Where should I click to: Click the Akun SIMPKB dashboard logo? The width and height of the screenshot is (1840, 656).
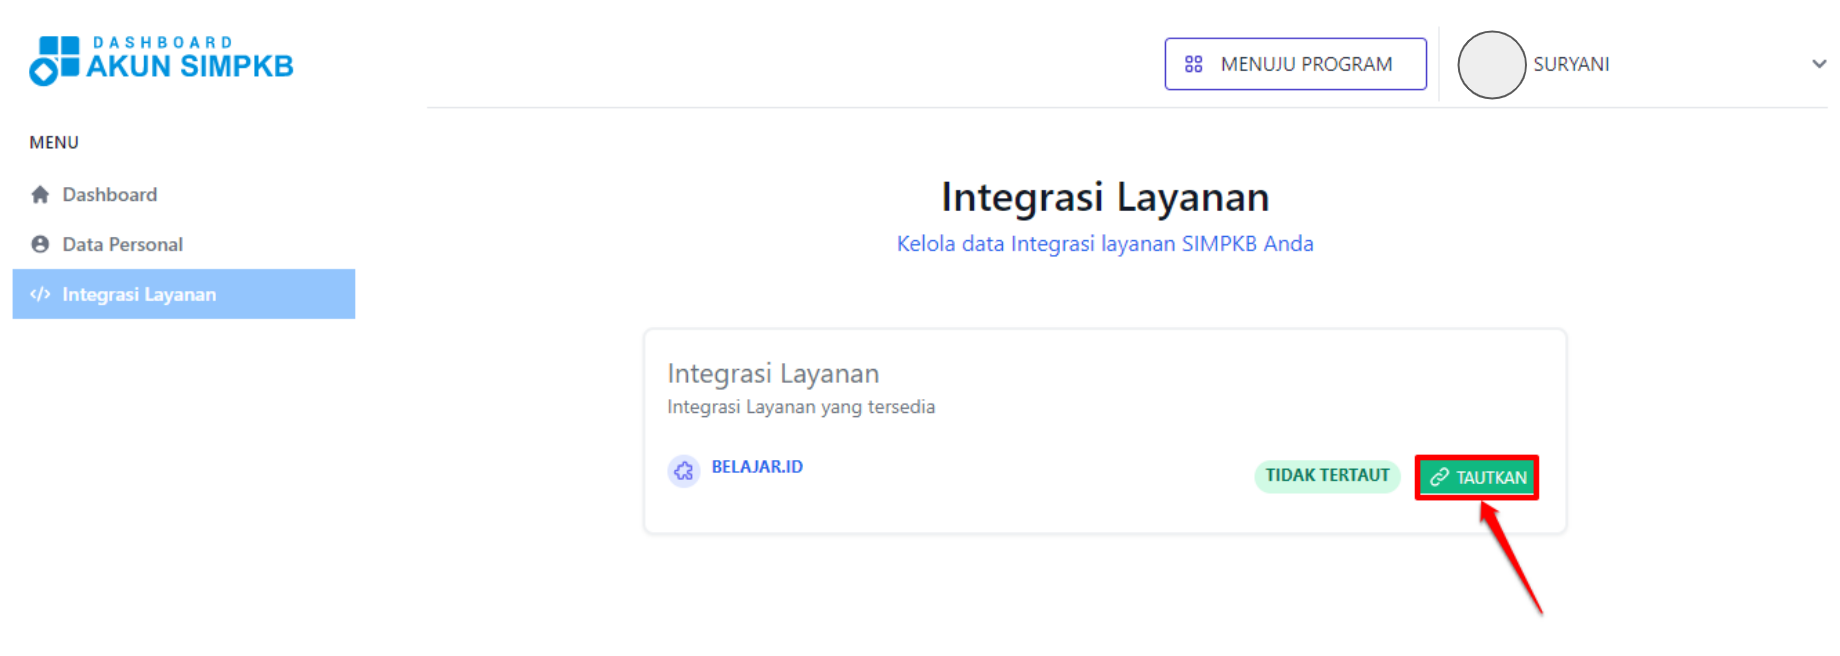[161, 60]
